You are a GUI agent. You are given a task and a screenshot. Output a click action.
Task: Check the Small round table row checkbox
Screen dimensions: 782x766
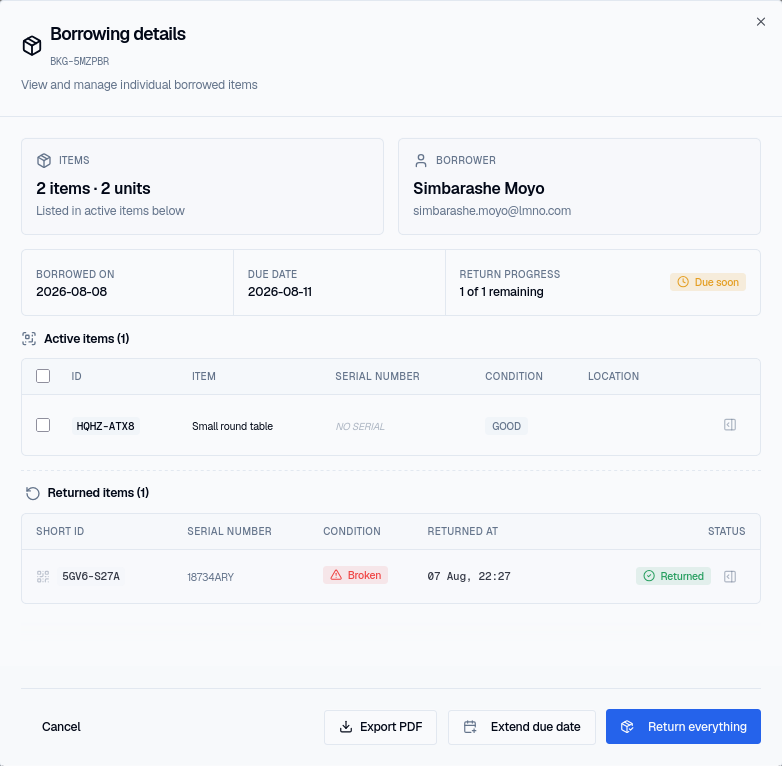click(x=43, y=425)
